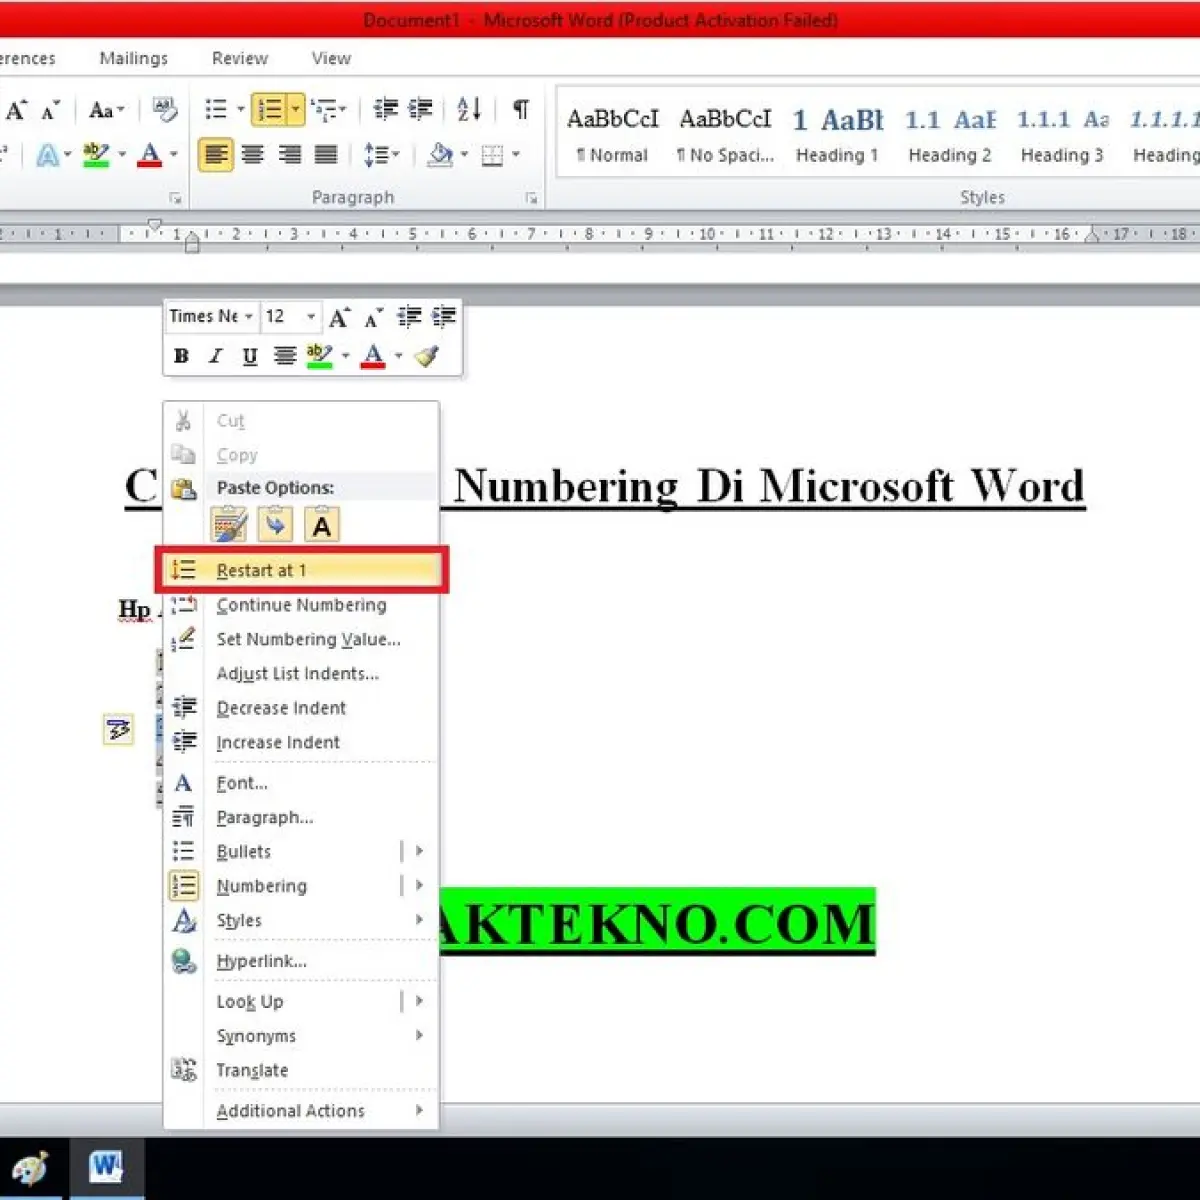This screenshot has width=1200, height=1200.
Task: Open mini toolbar font color arrow
Action: [x=398, y=356]
